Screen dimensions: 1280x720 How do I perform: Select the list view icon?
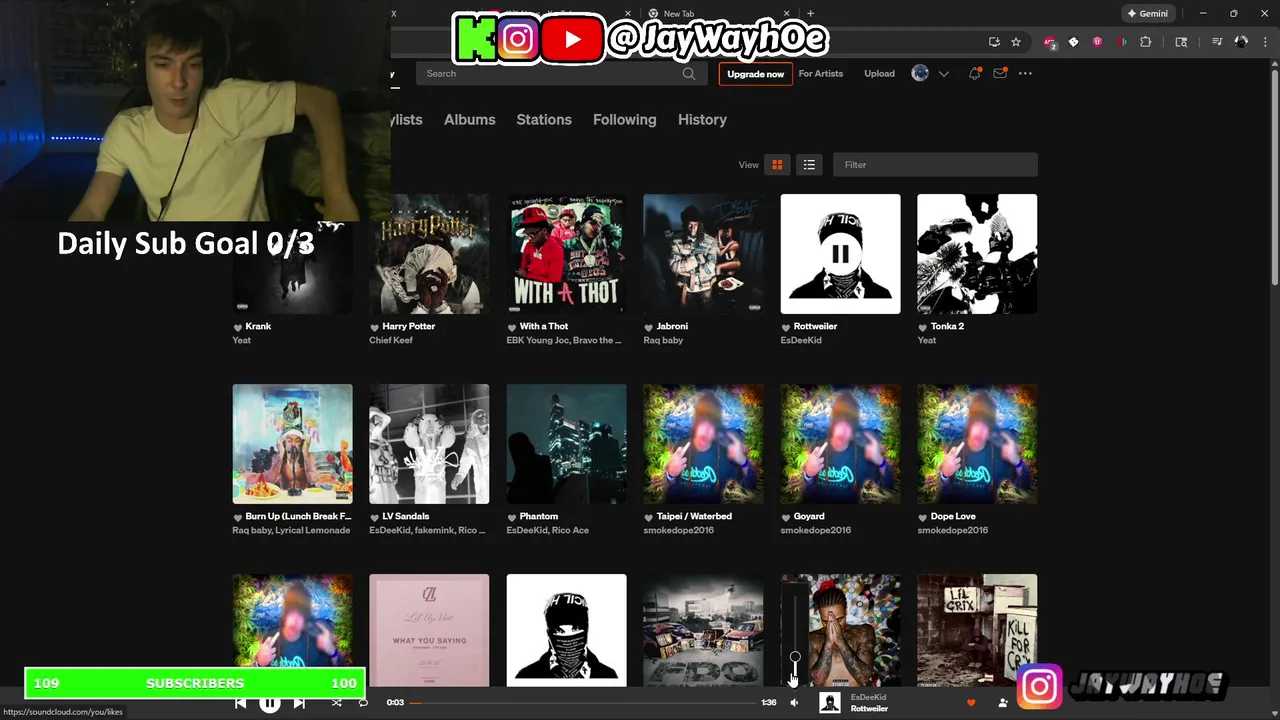pyautogui.click(x=809, y=165)
